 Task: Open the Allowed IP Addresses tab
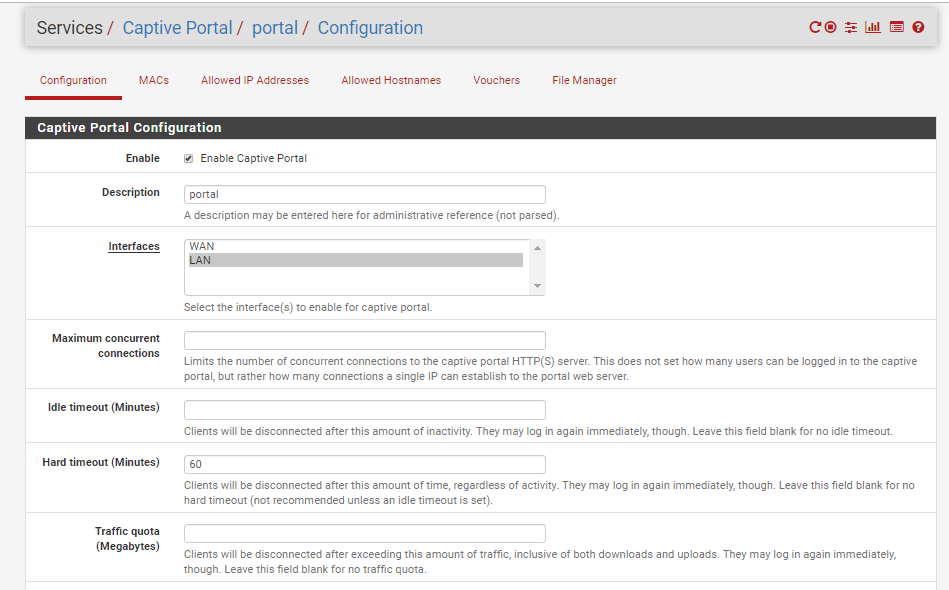(255, 80)
